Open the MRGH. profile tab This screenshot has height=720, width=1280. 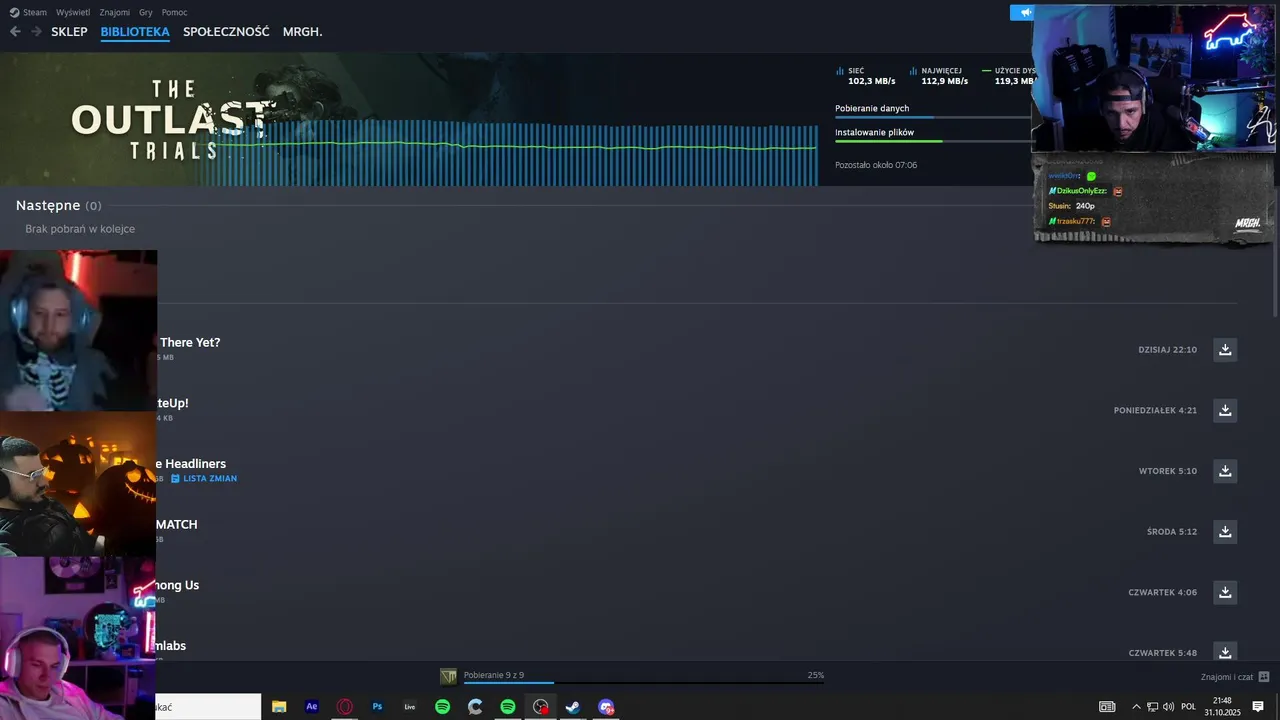(302, 32)
